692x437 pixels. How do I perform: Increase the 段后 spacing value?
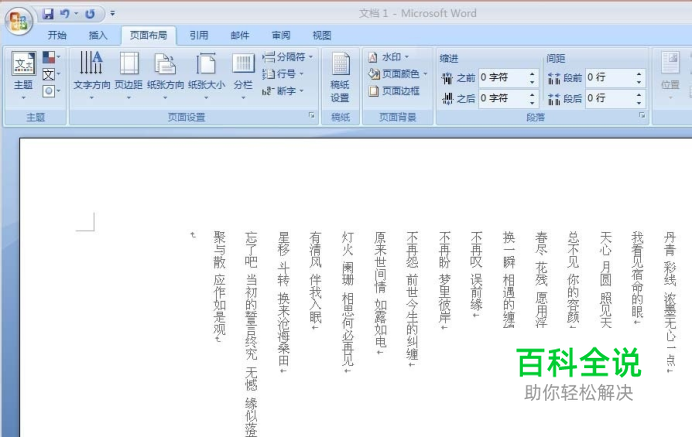639,94
